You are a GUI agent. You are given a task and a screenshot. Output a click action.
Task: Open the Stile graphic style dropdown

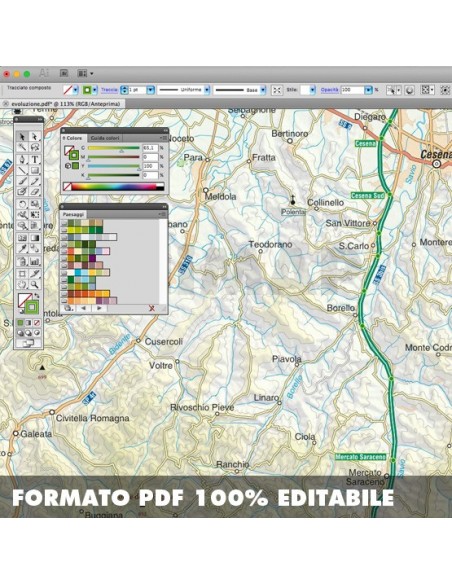click(x=312, y=90)
